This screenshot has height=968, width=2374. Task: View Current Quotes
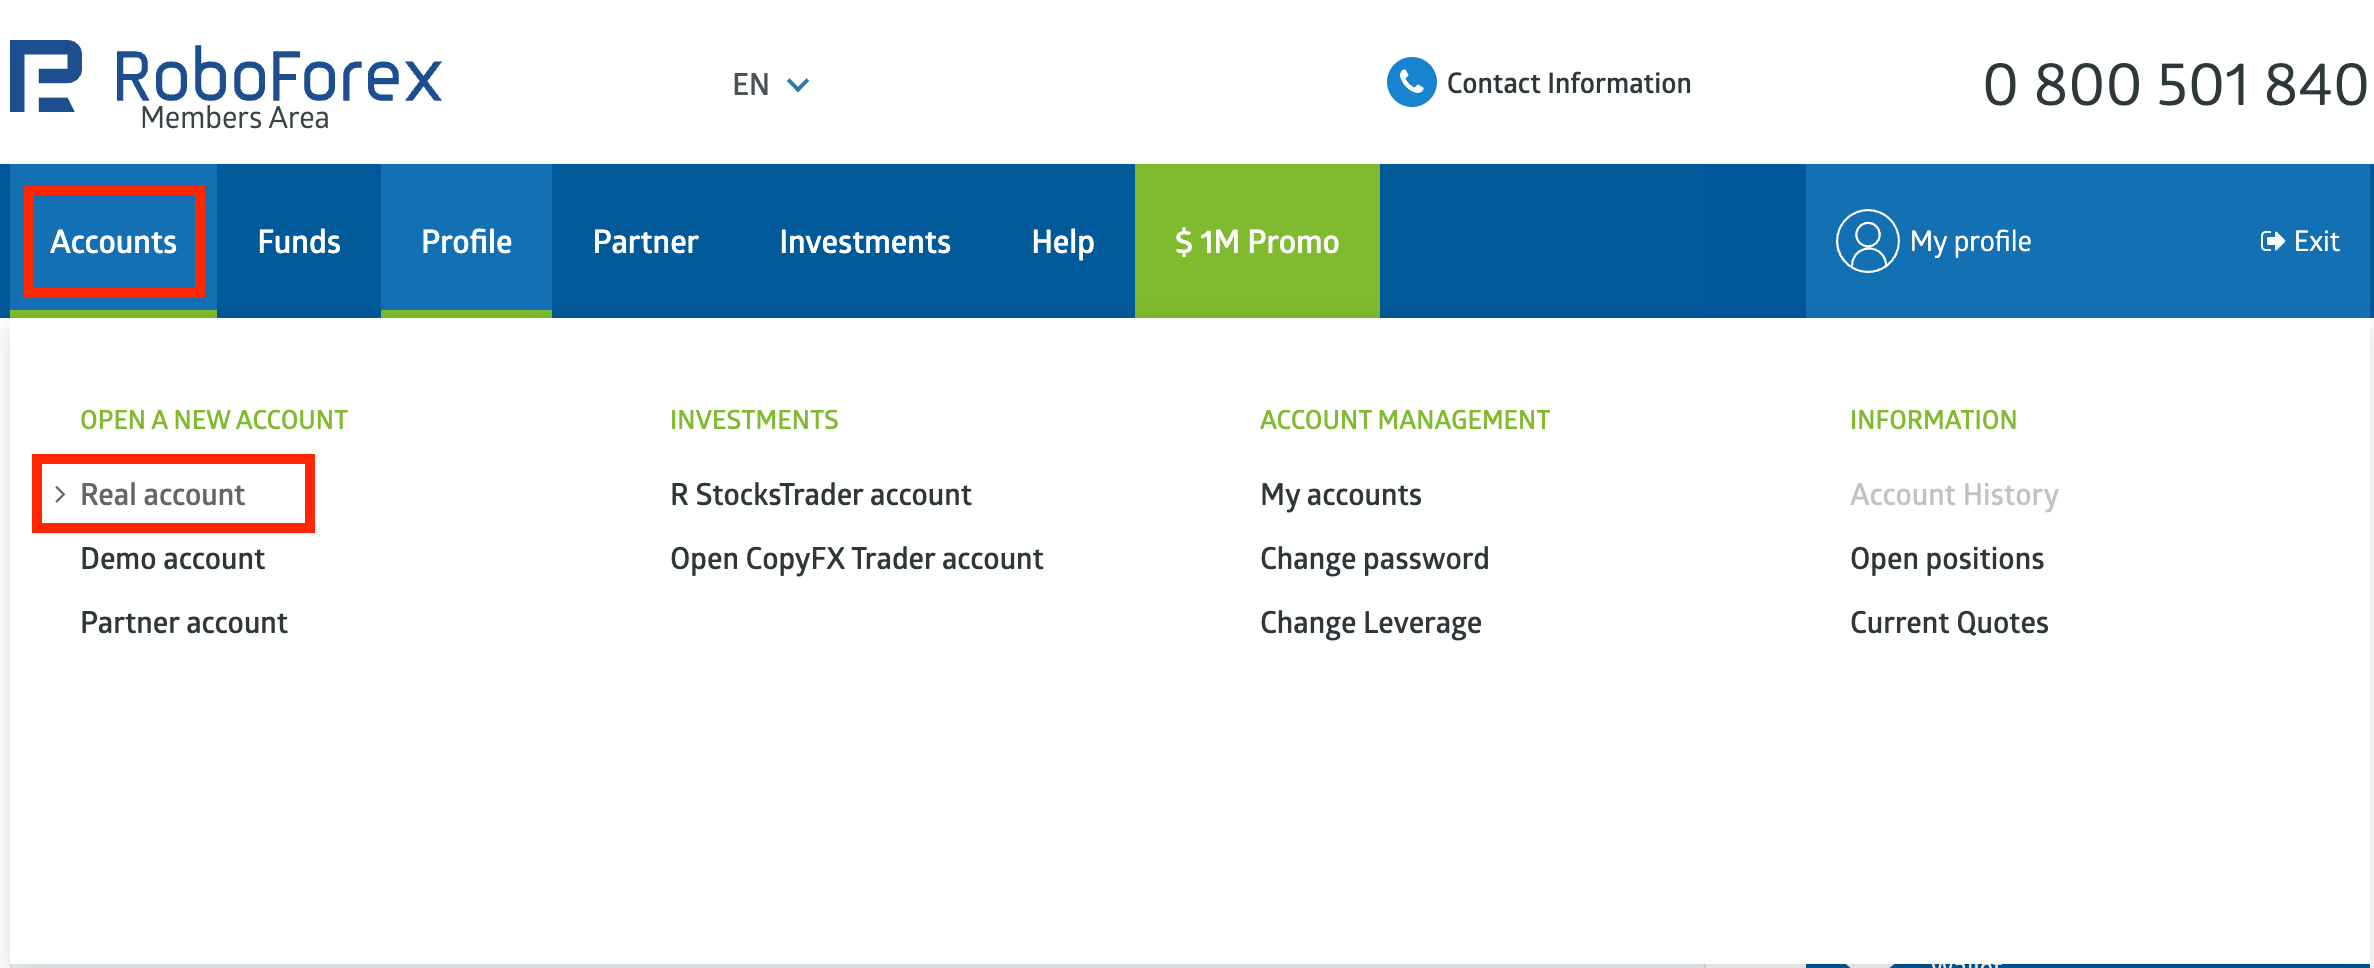click(1948, 622)
